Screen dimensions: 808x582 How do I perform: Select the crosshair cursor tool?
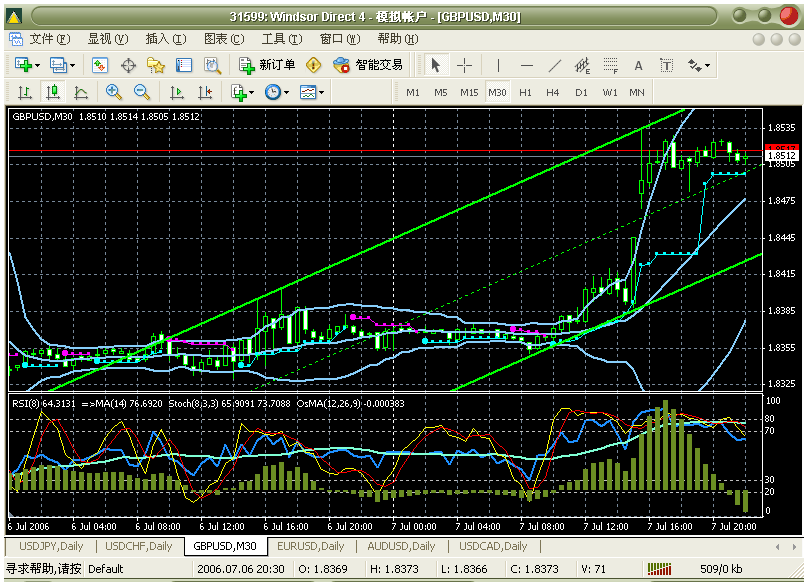465,65
